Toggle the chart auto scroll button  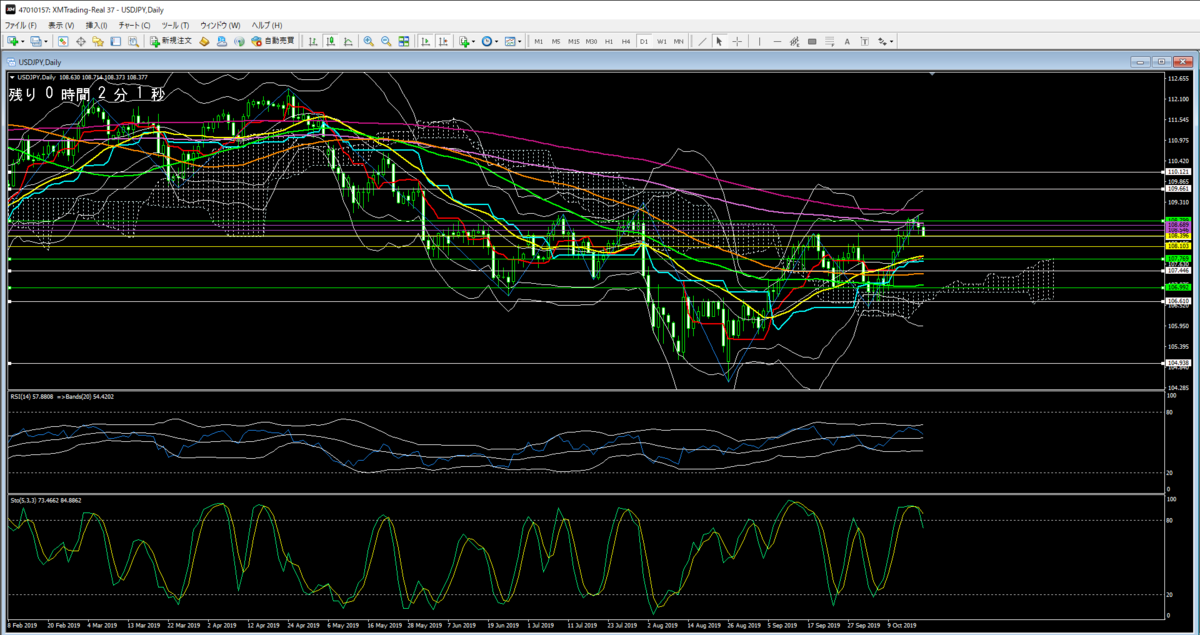[x=425, y=41]
